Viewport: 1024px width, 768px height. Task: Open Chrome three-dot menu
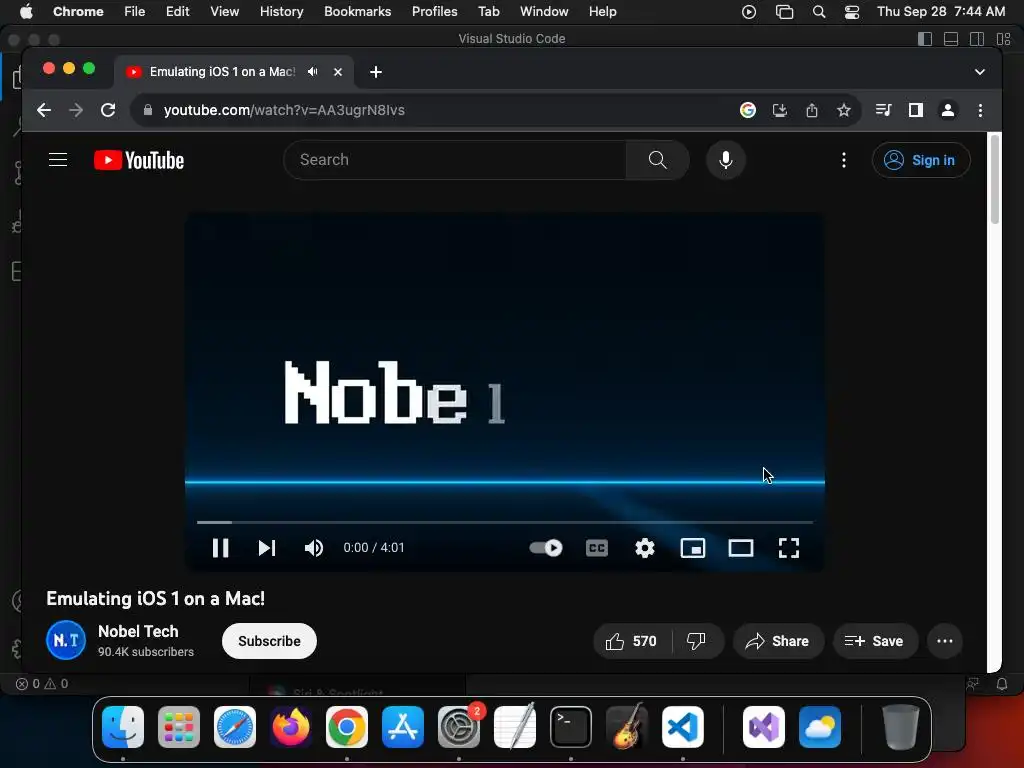click(980, 110)
